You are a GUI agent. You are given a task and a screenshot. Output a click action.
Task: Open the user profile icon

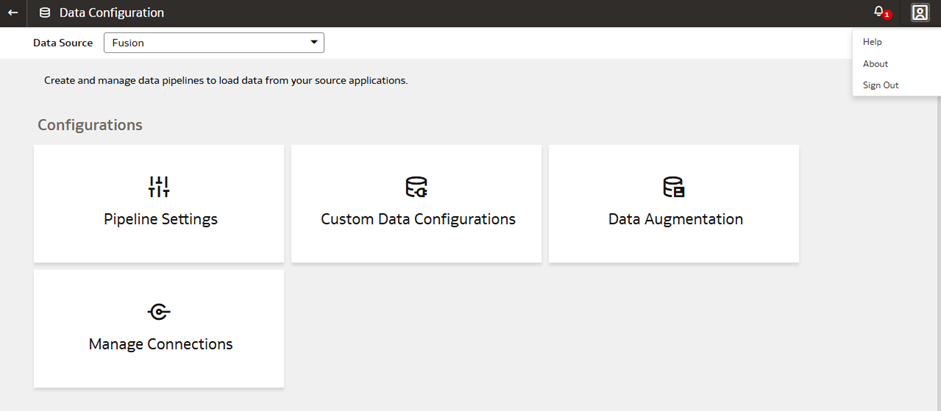(920, 13)
